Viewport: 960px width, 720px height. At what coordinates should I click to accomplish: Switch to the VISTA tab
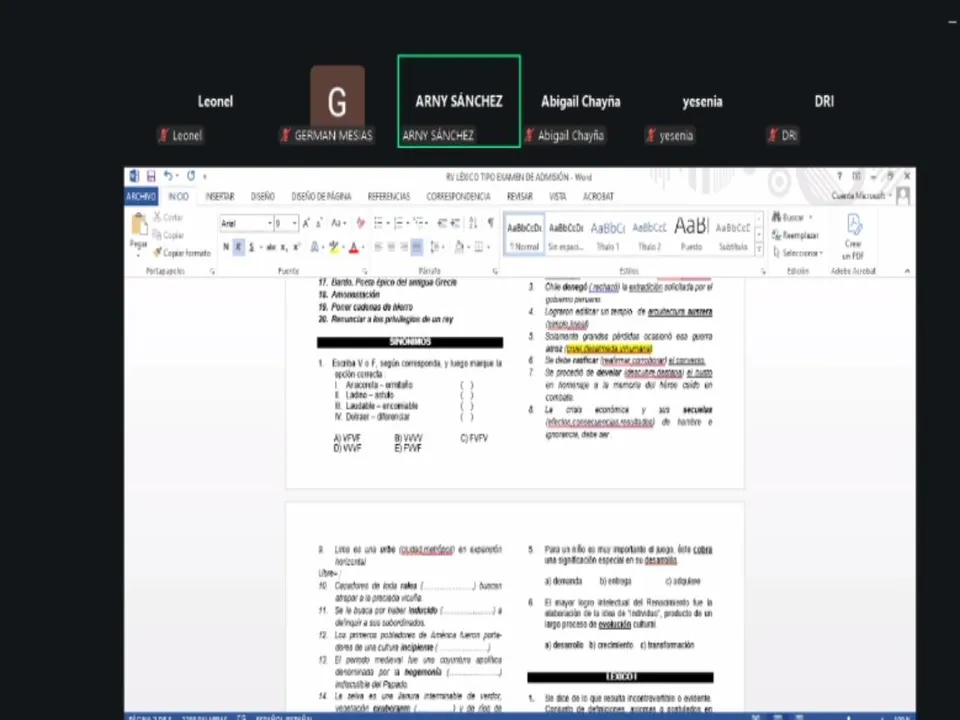click(x=558, y=197)
